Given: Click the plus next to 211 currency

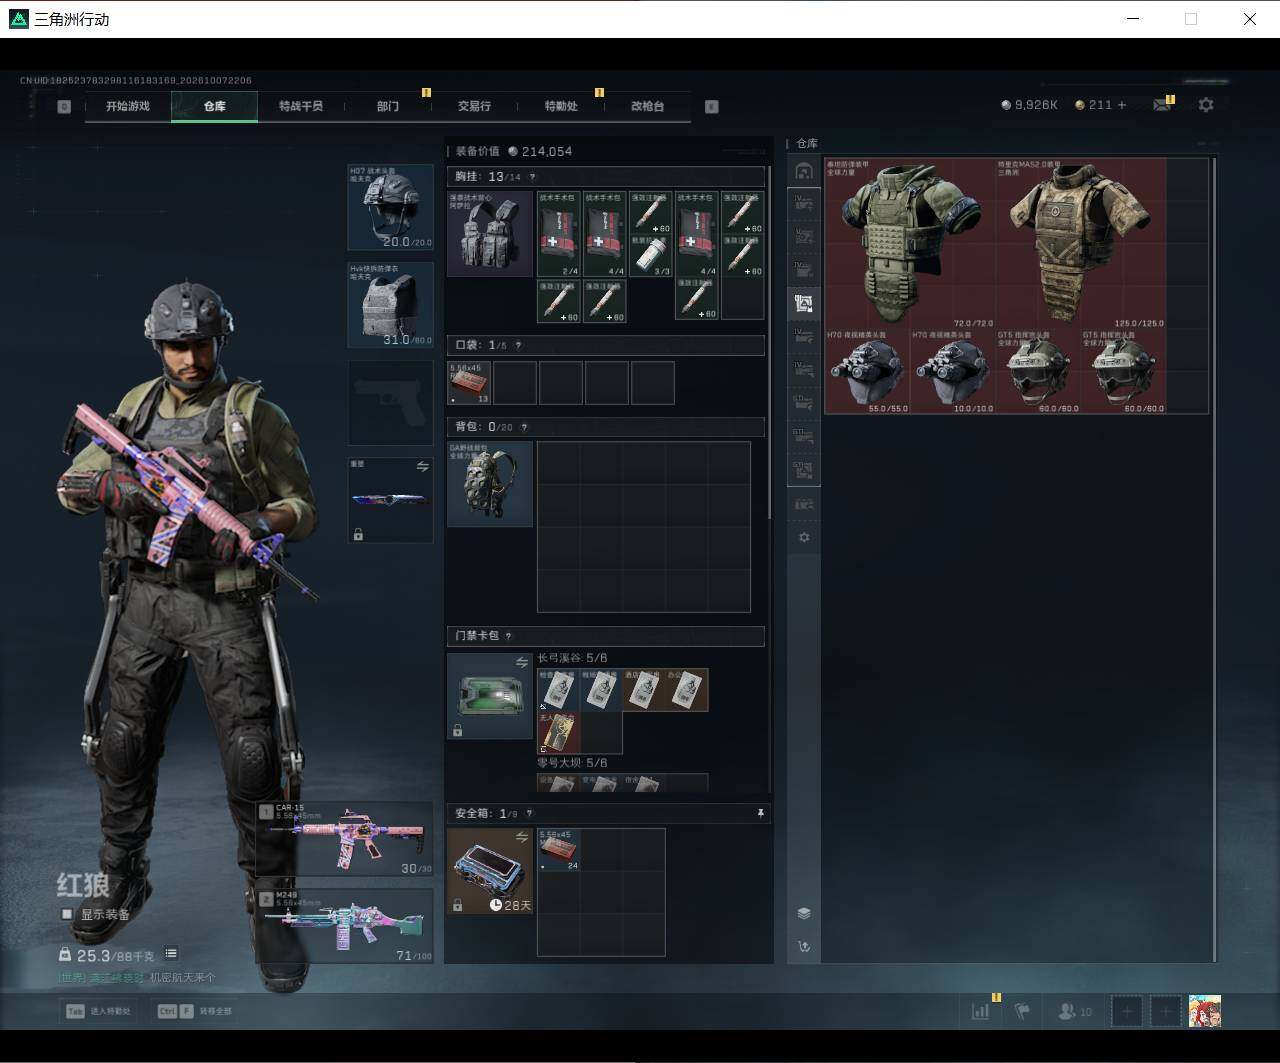Looking at the screenshot, I should (1122, 105).
